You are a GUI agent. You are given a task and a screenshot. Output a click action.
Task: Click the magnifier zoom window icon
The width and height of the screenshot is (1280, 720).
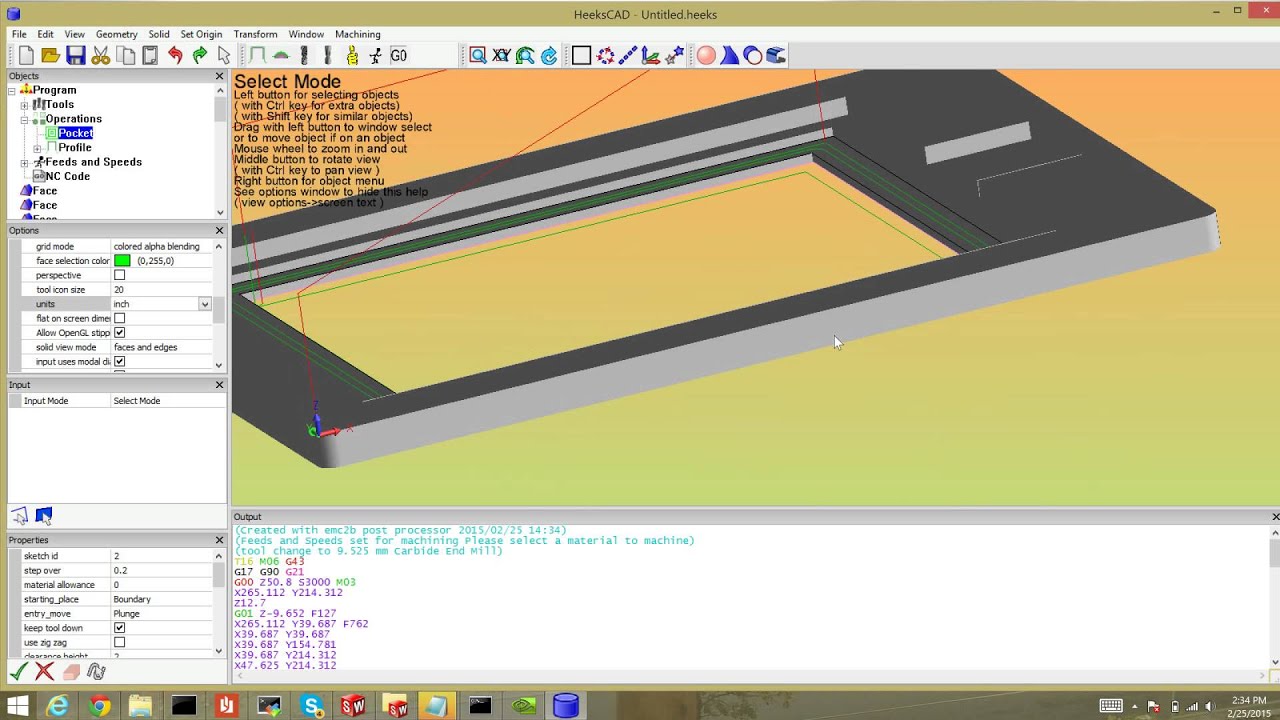[x=478, y=56]
